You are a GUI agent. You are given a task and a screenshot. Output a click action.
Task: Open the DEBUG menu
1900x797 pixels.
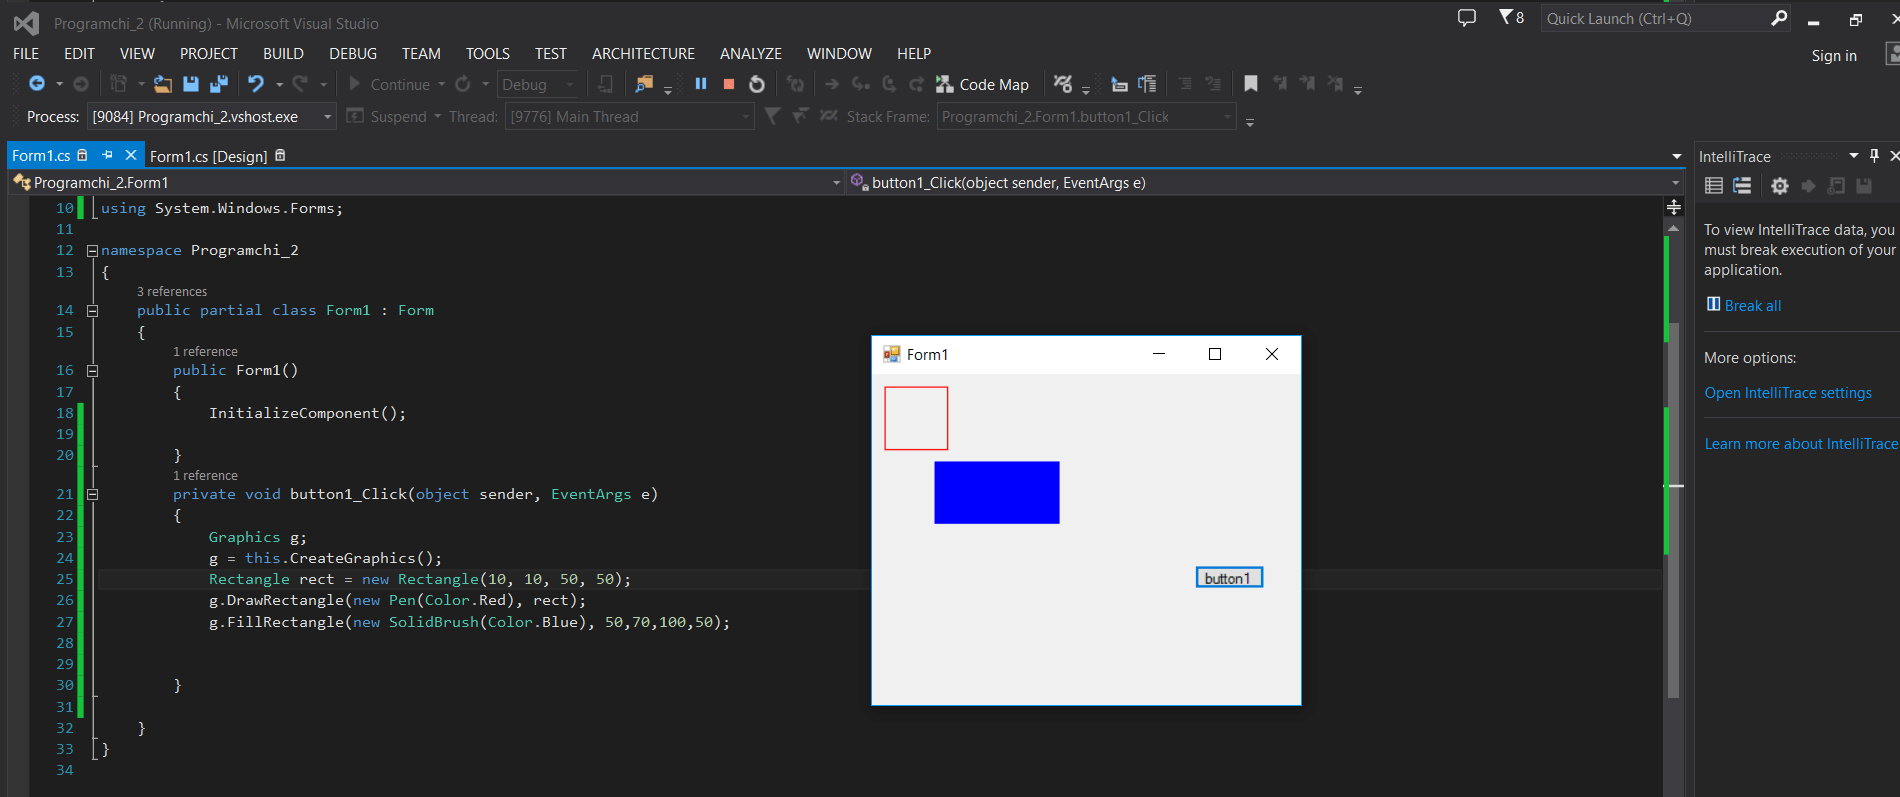353,54
